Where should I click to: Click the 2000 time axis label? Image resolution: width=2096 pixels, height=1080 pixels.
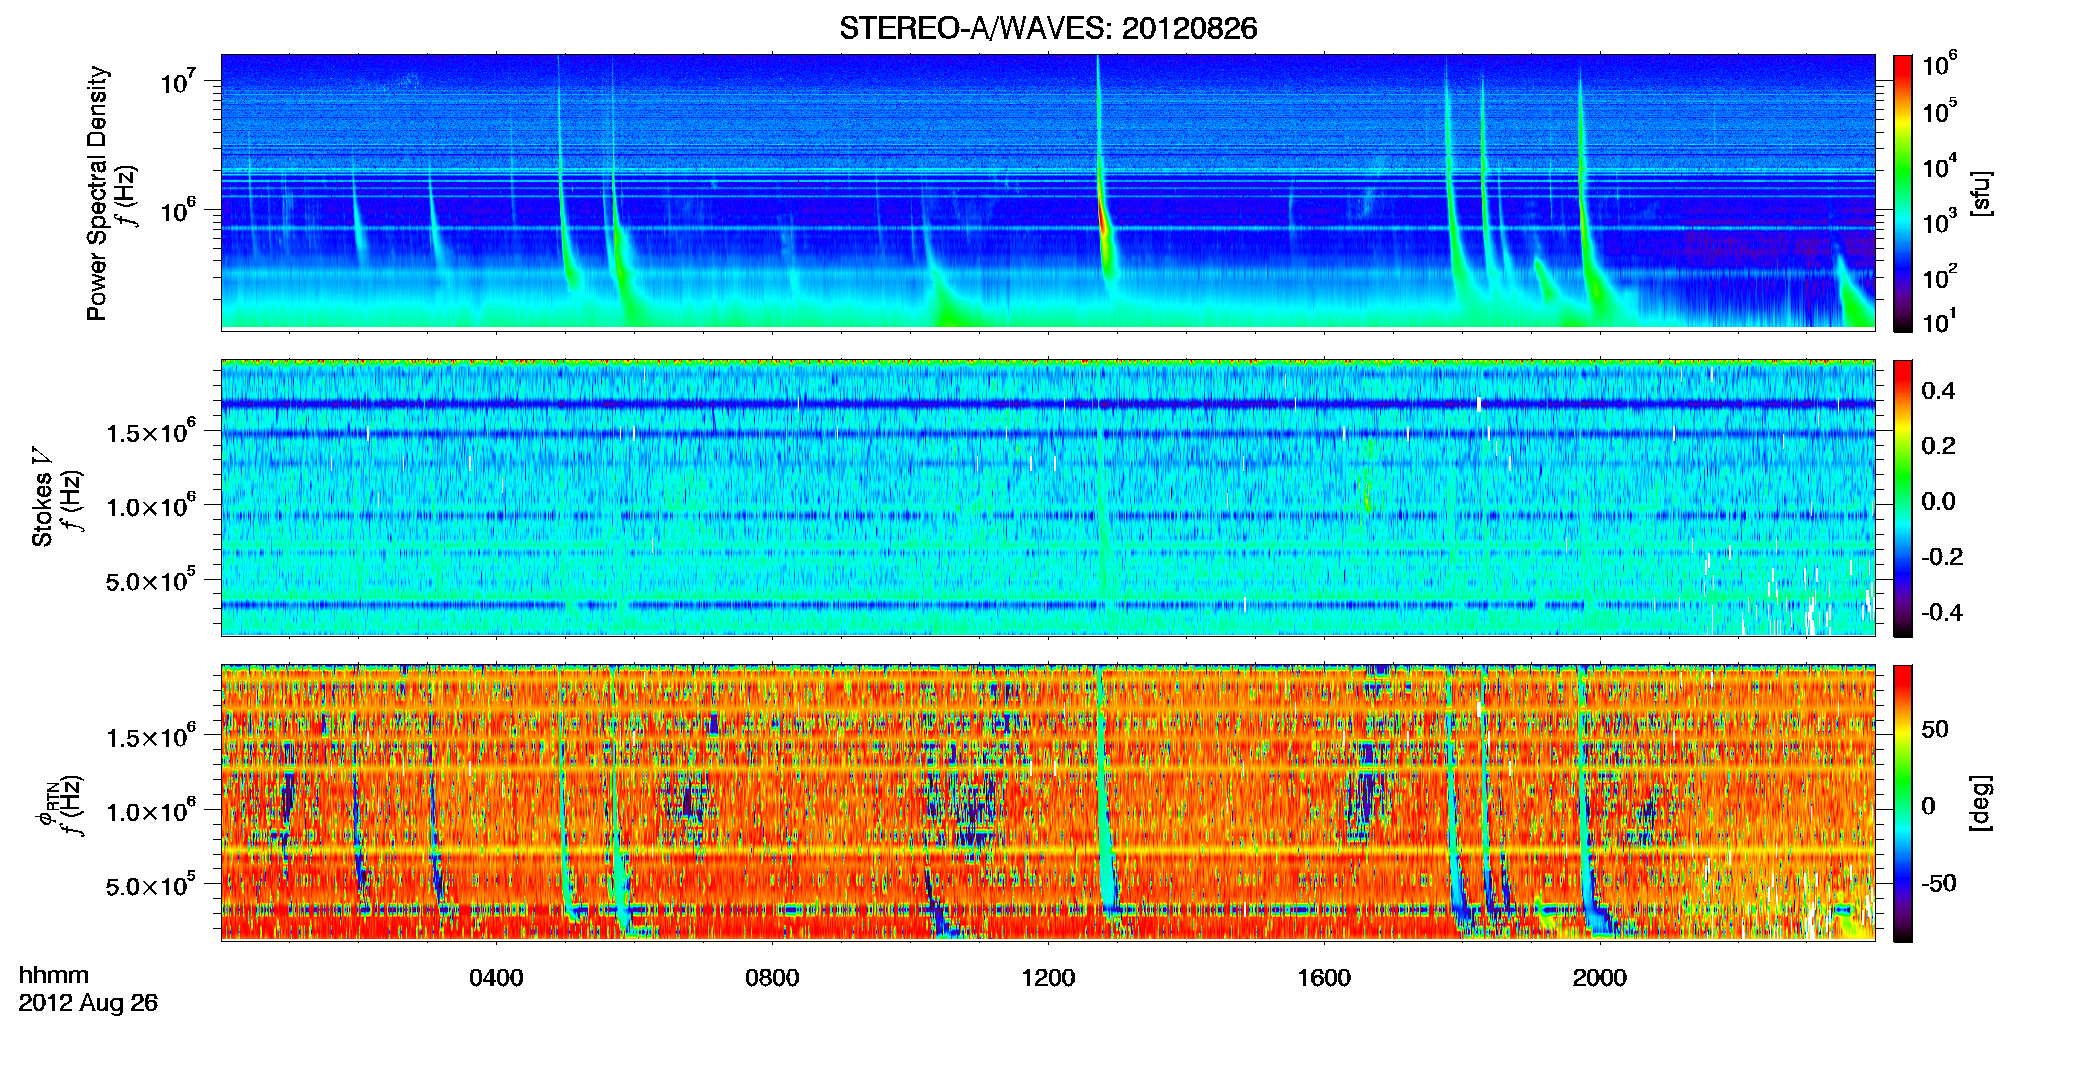point(1600,978)
